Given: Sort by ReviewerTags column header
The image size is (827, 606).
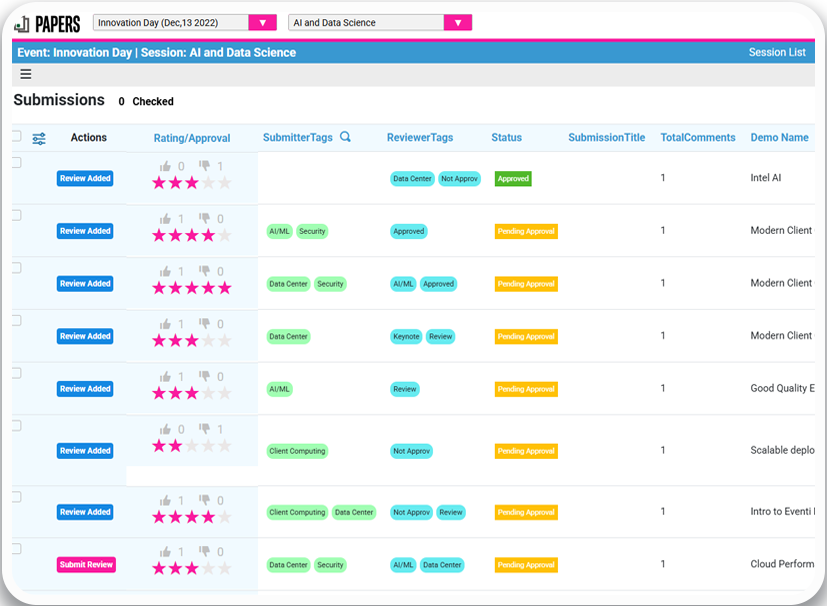Looking at the screenshot, I should coord(420,138).
